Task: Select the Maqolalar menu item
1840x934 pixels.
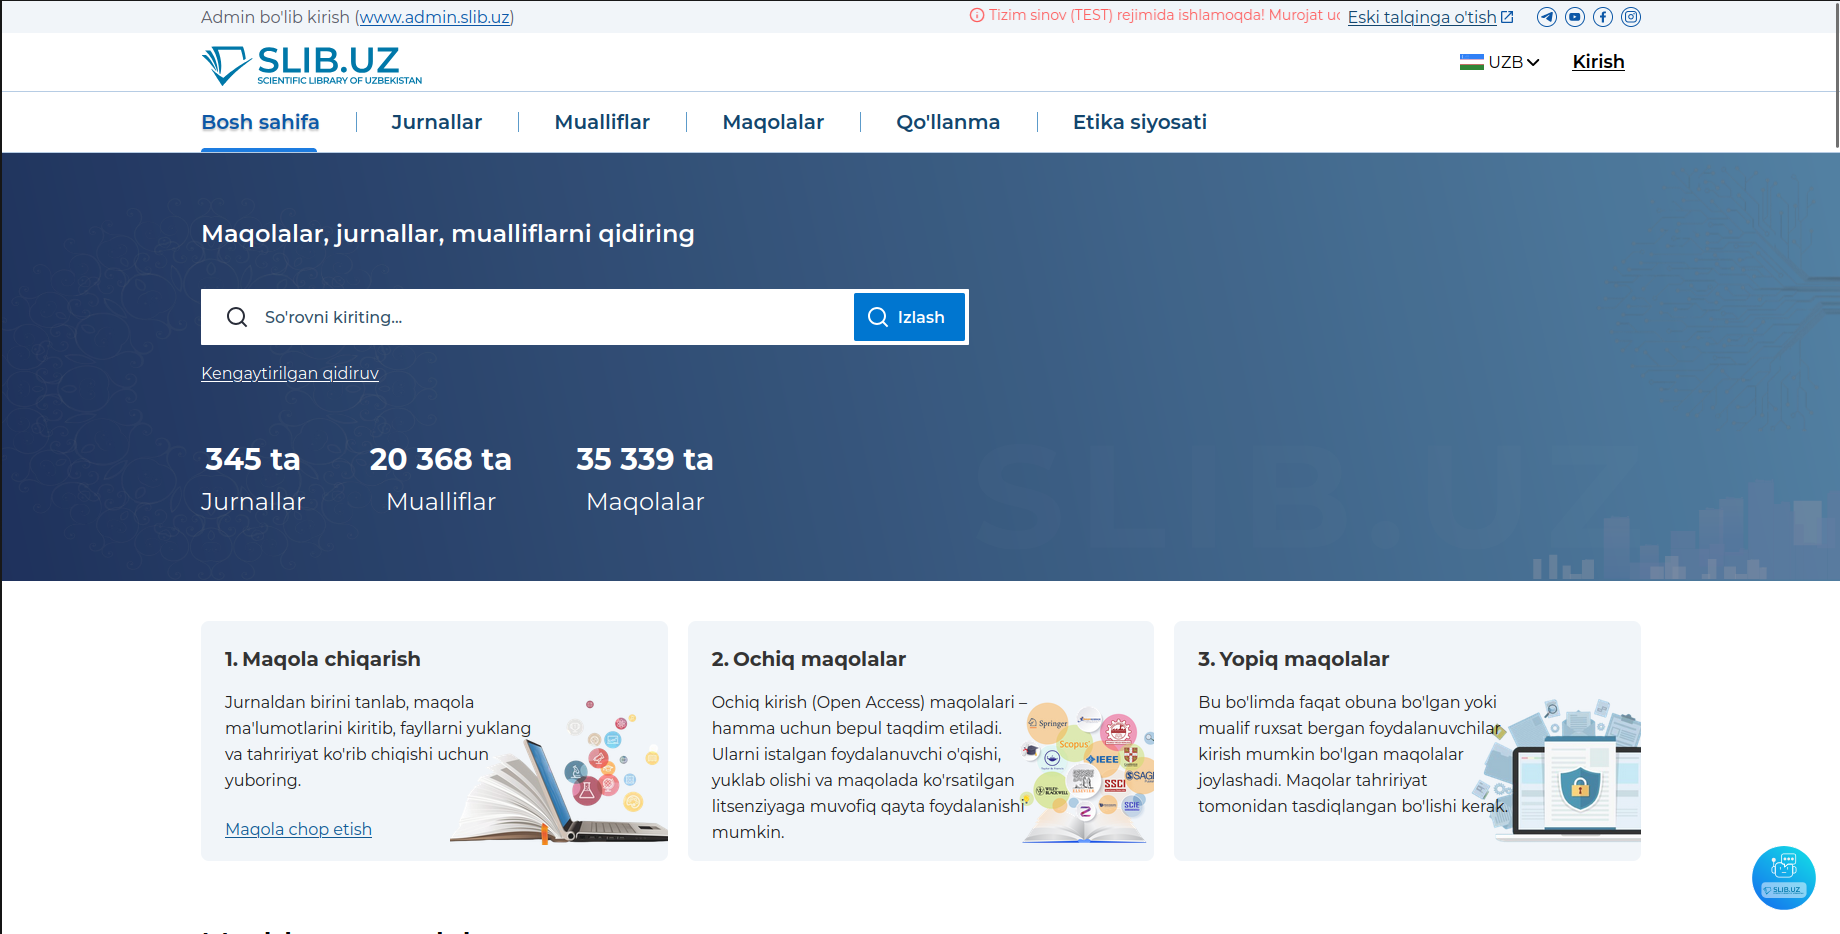Action: coord(773,122)
